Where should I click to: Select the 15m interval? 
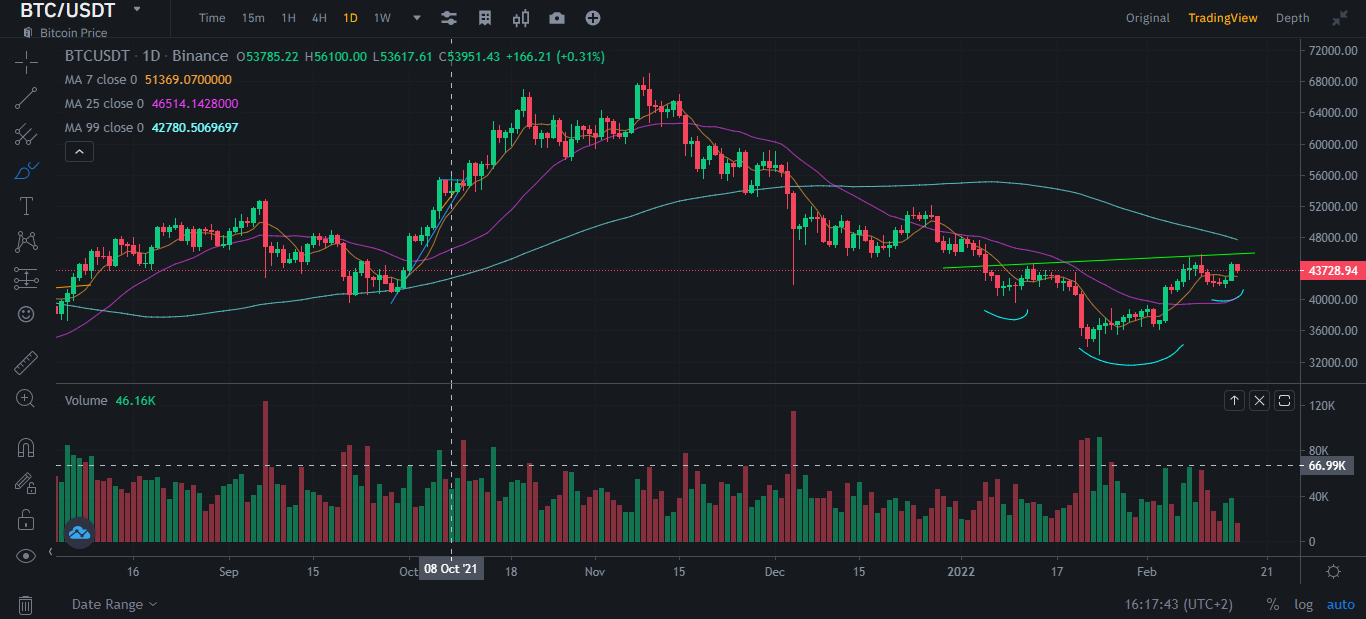[x=253, y=18]
